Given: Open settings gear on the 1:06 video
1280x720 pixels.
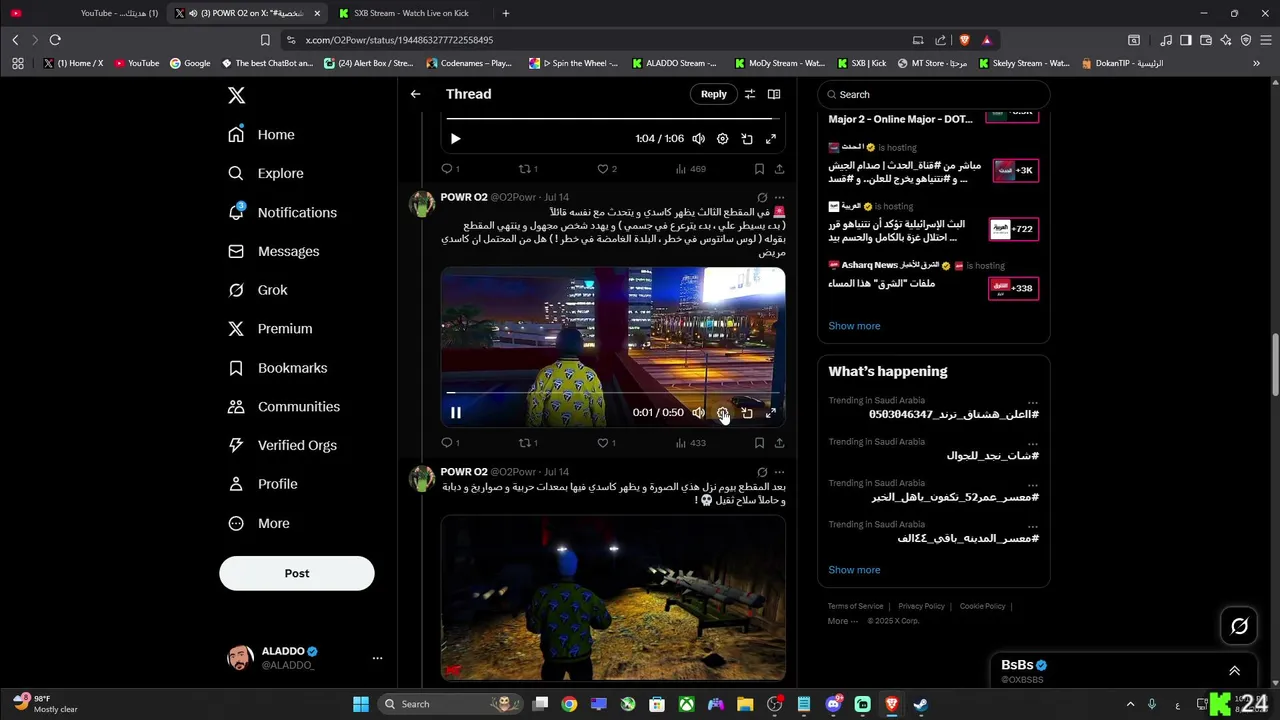Looking at the screenshot, I should (x=722, y=139).
